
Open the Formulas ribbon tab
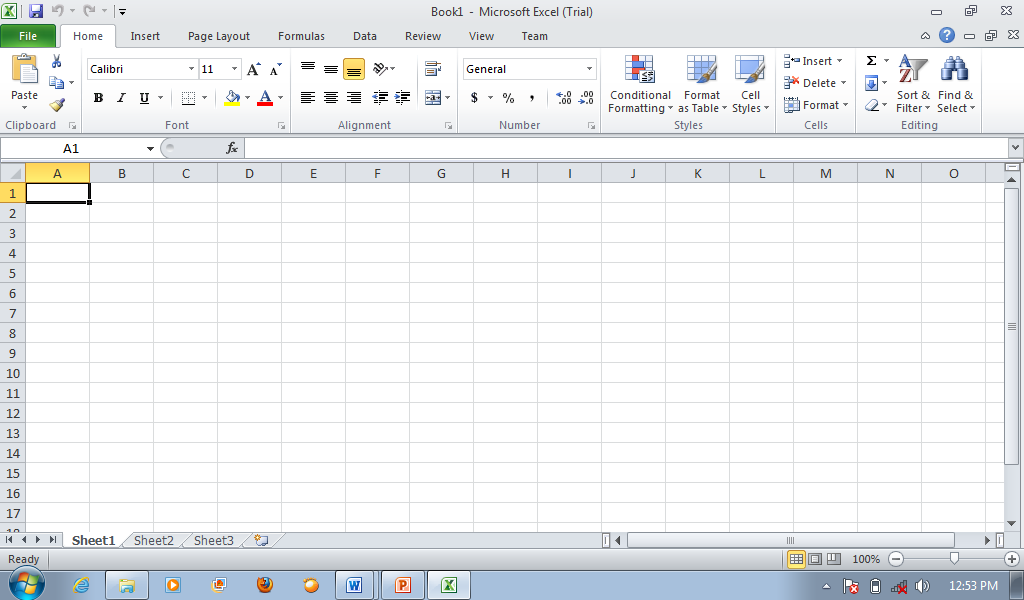coord(301,36)
